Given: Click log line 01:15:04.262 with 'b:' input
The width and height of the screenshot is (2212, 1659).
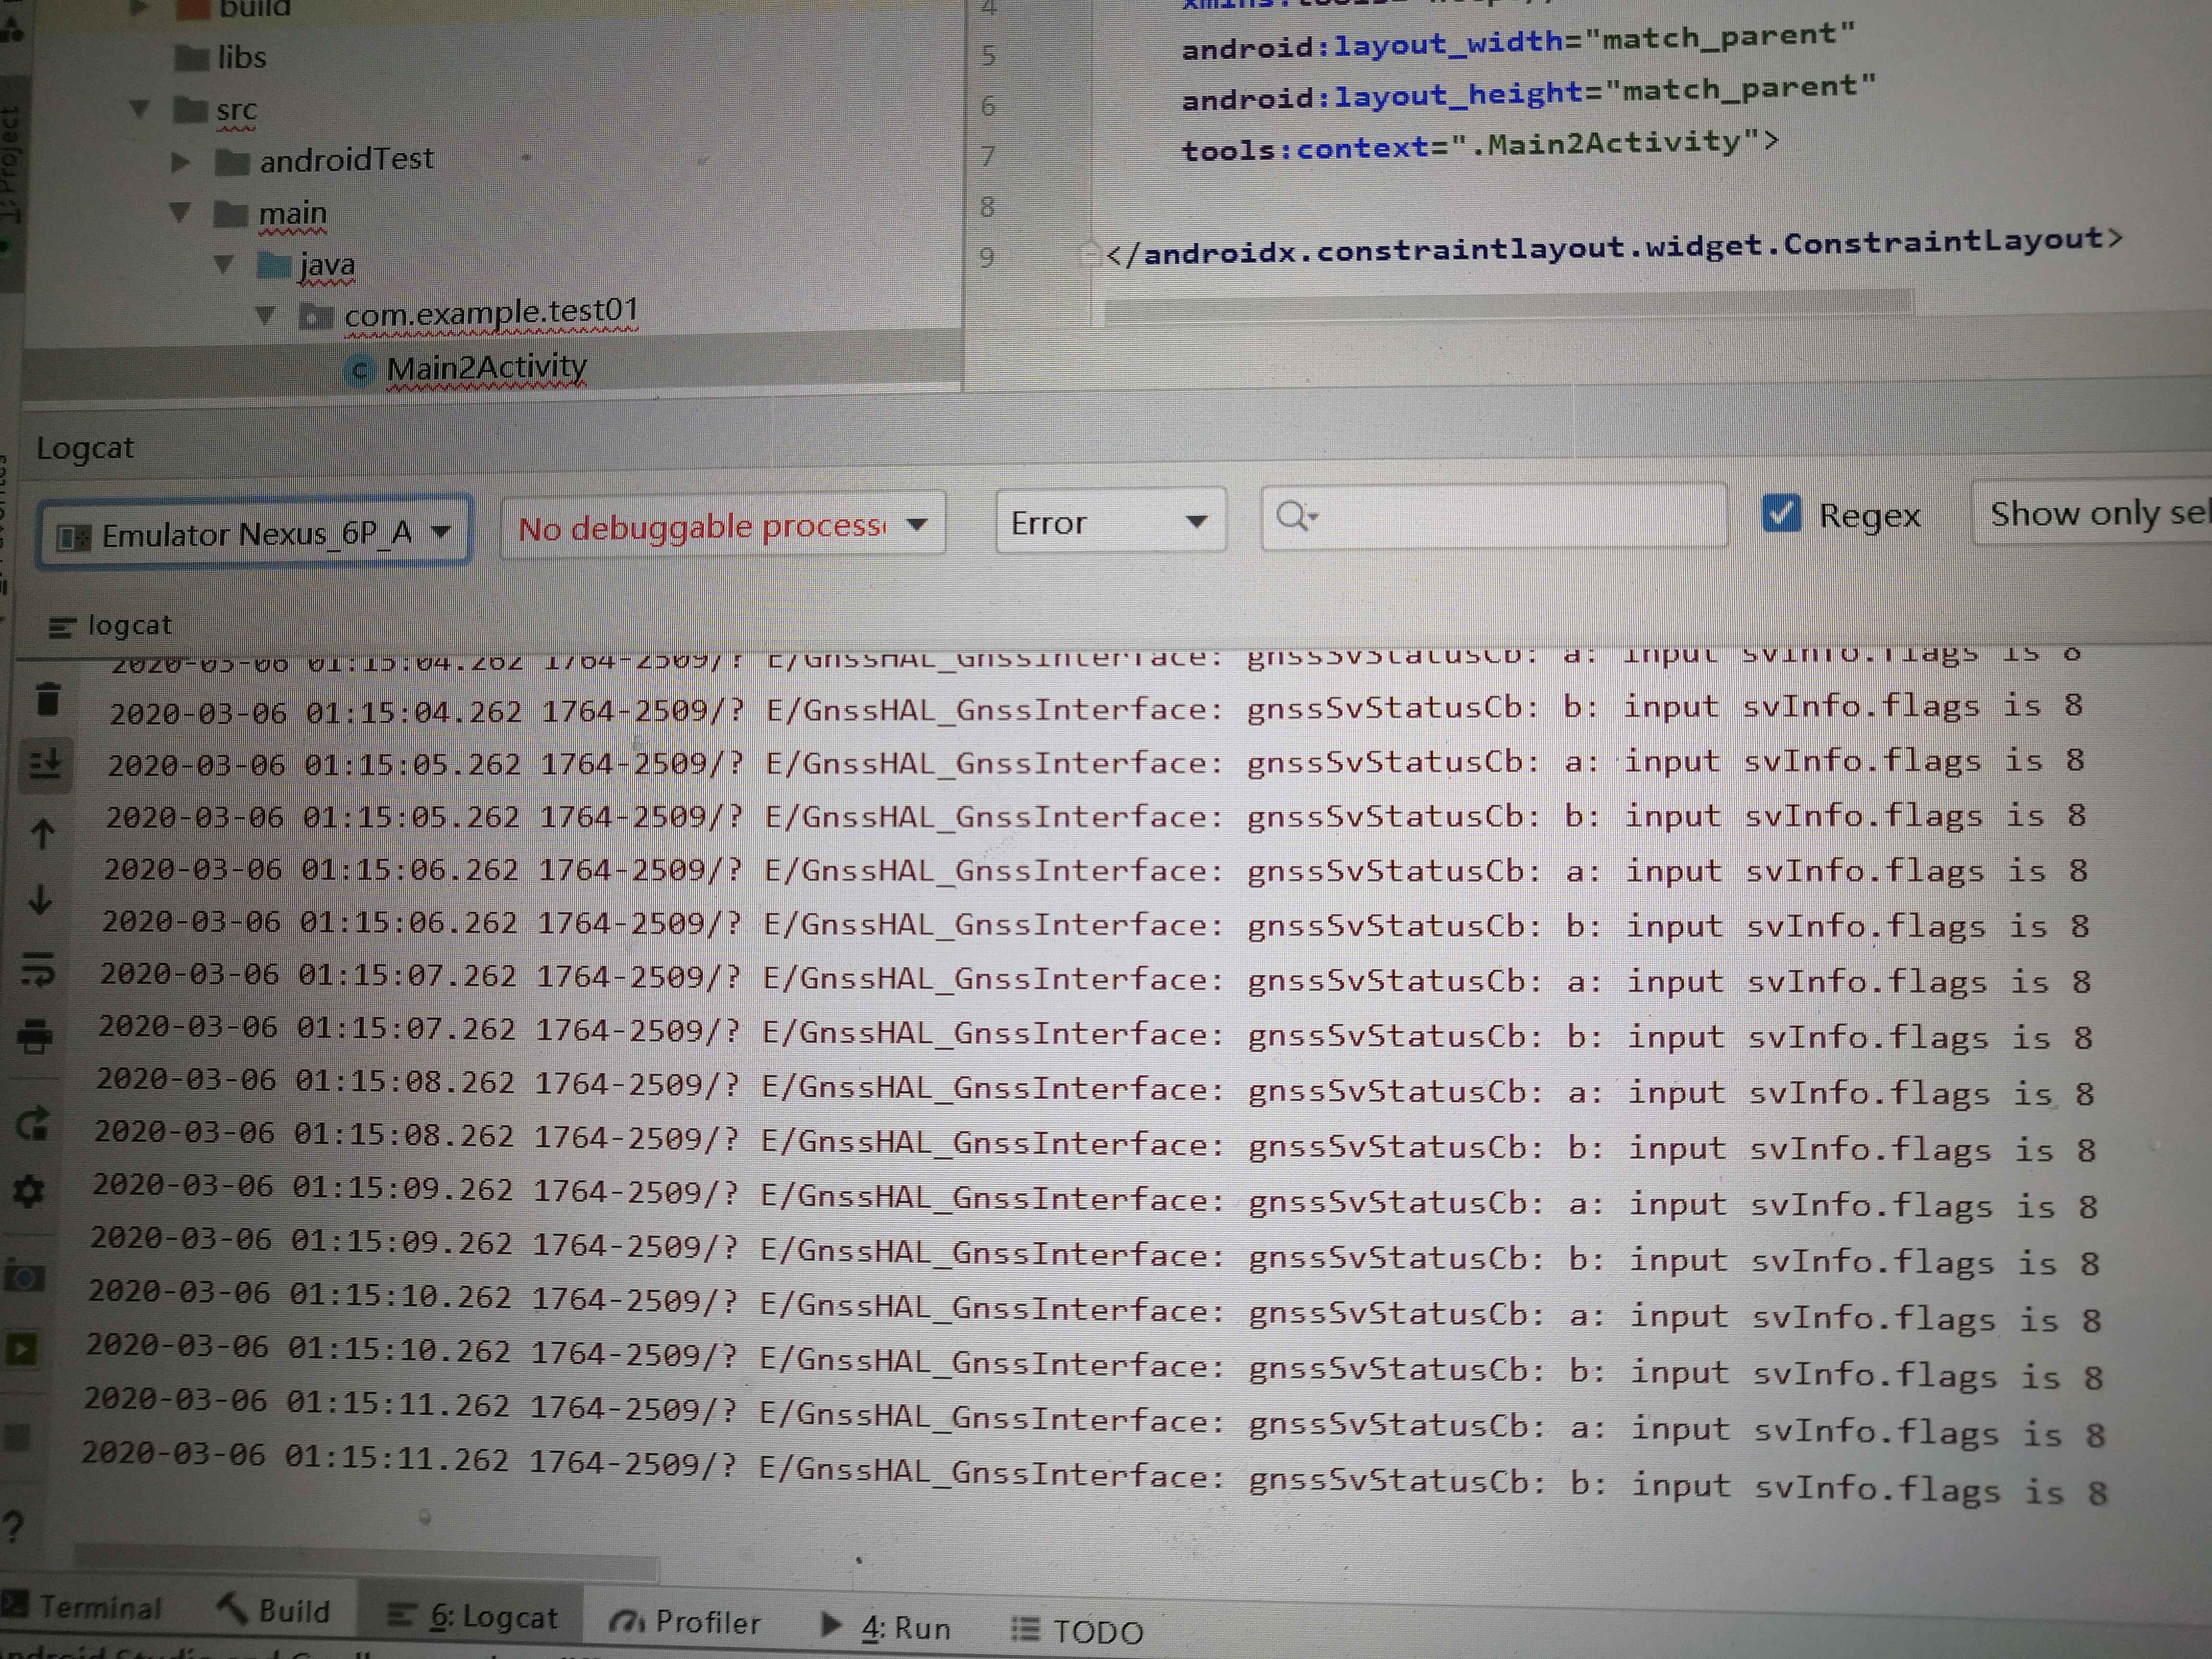Looking at the screenshot, I should click(1096, 709).
